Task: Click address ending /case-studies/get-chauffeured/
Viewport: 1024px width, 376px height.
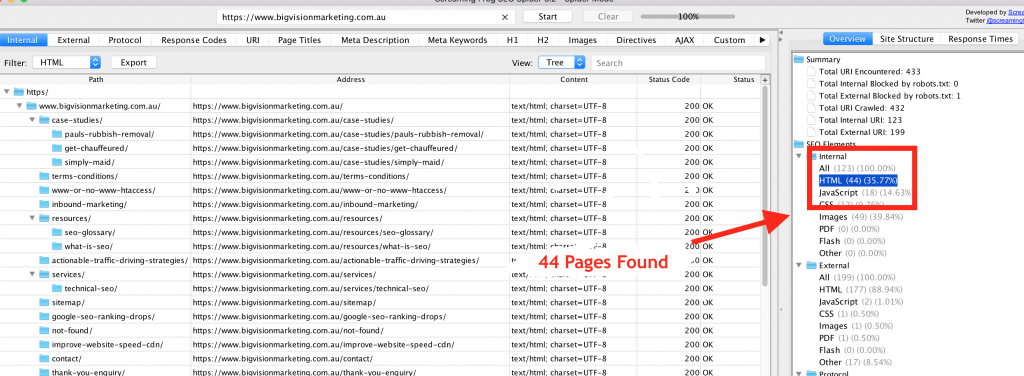Action: point(325,148)
